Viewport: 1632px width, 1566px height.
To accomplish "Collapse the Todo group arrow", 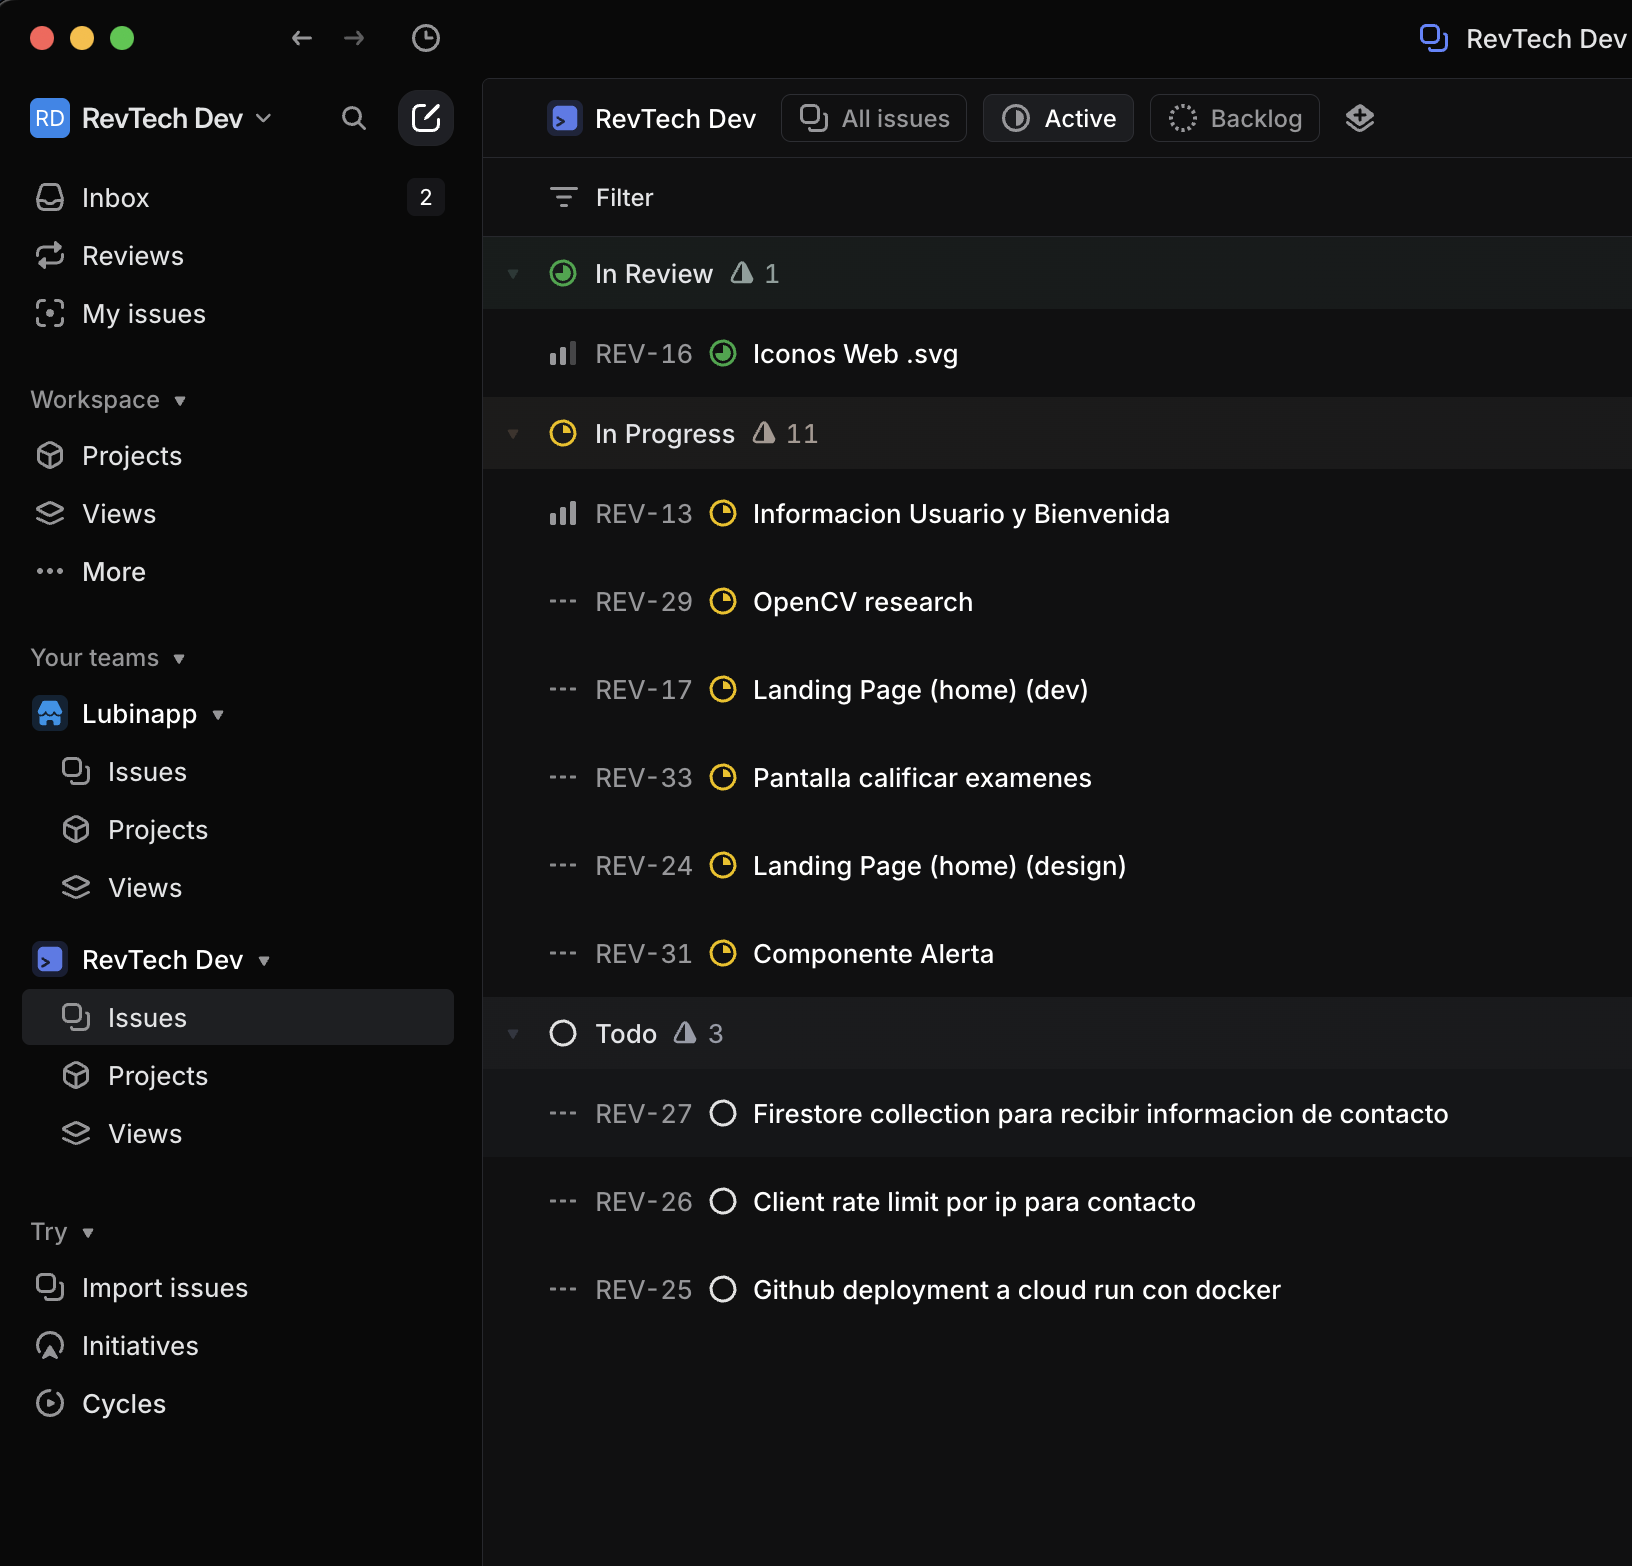I will (x=513, y=1034).
